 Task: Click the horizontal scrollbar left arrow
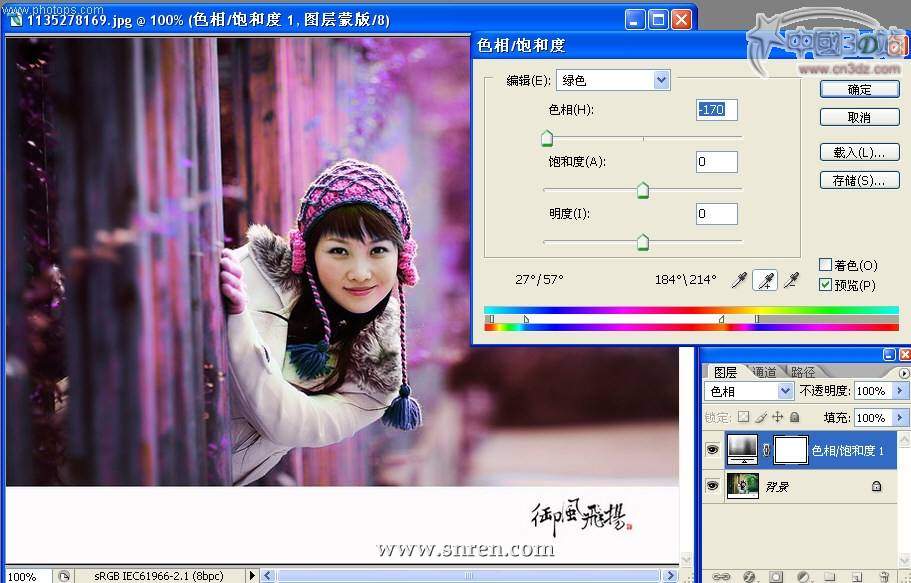coord(267,575)
